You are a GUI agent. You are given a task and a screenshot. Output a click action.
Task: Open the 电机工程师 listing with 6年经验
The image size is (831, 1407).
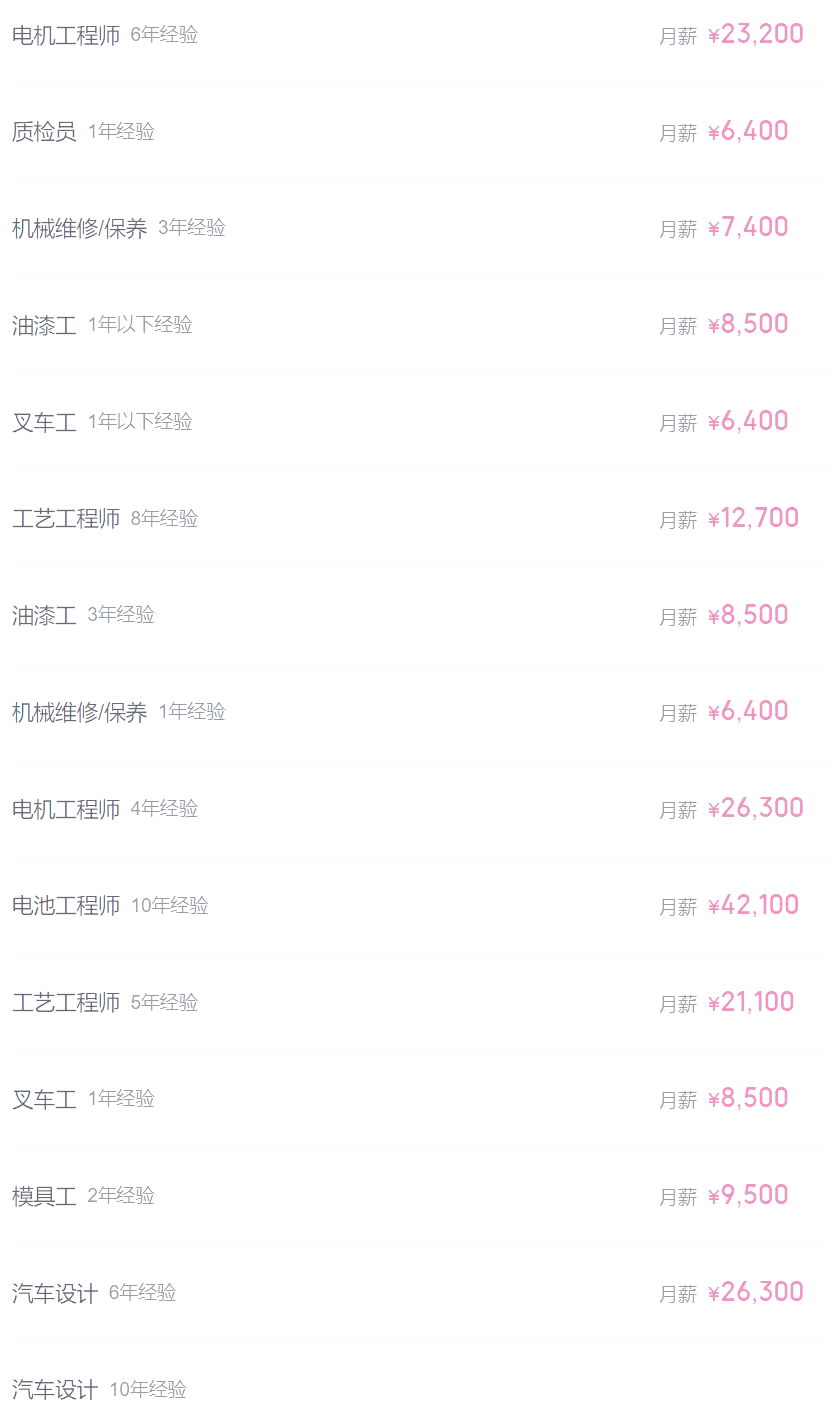point(66,36)
